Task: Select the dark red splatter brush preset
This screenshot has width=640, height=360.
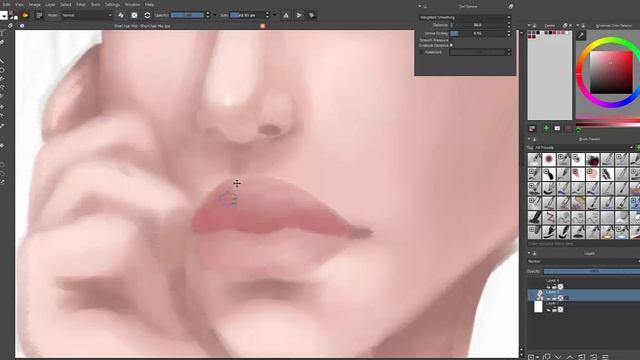Action: pos(592,159)
